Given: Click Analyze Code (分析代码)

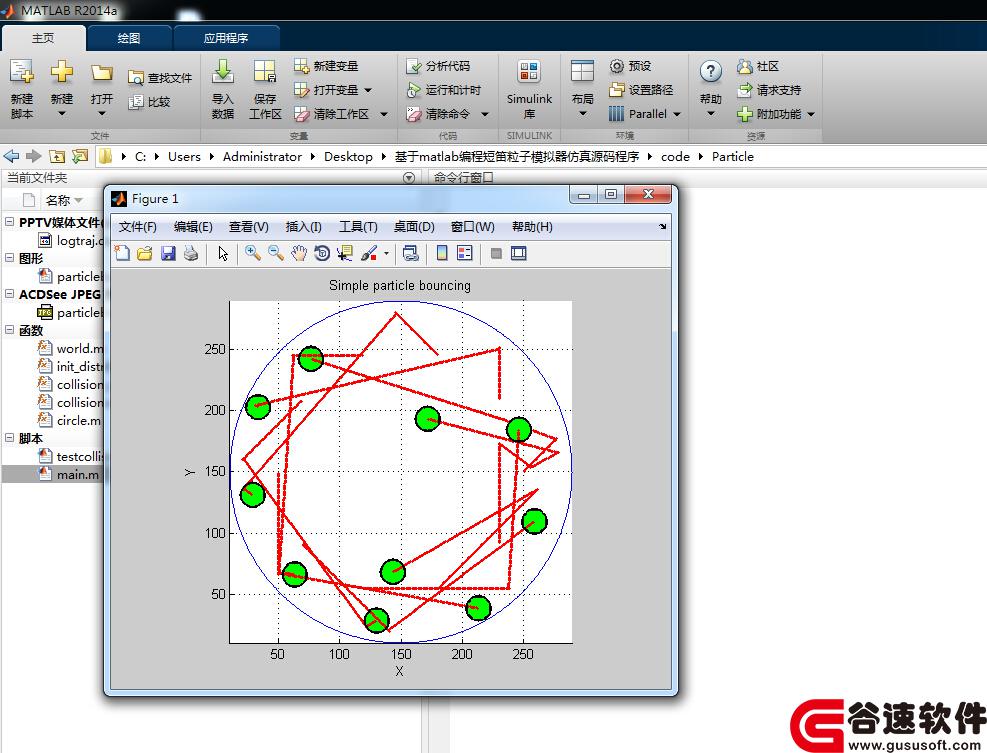Looking at the screenshot, I should tap(438, 66).
